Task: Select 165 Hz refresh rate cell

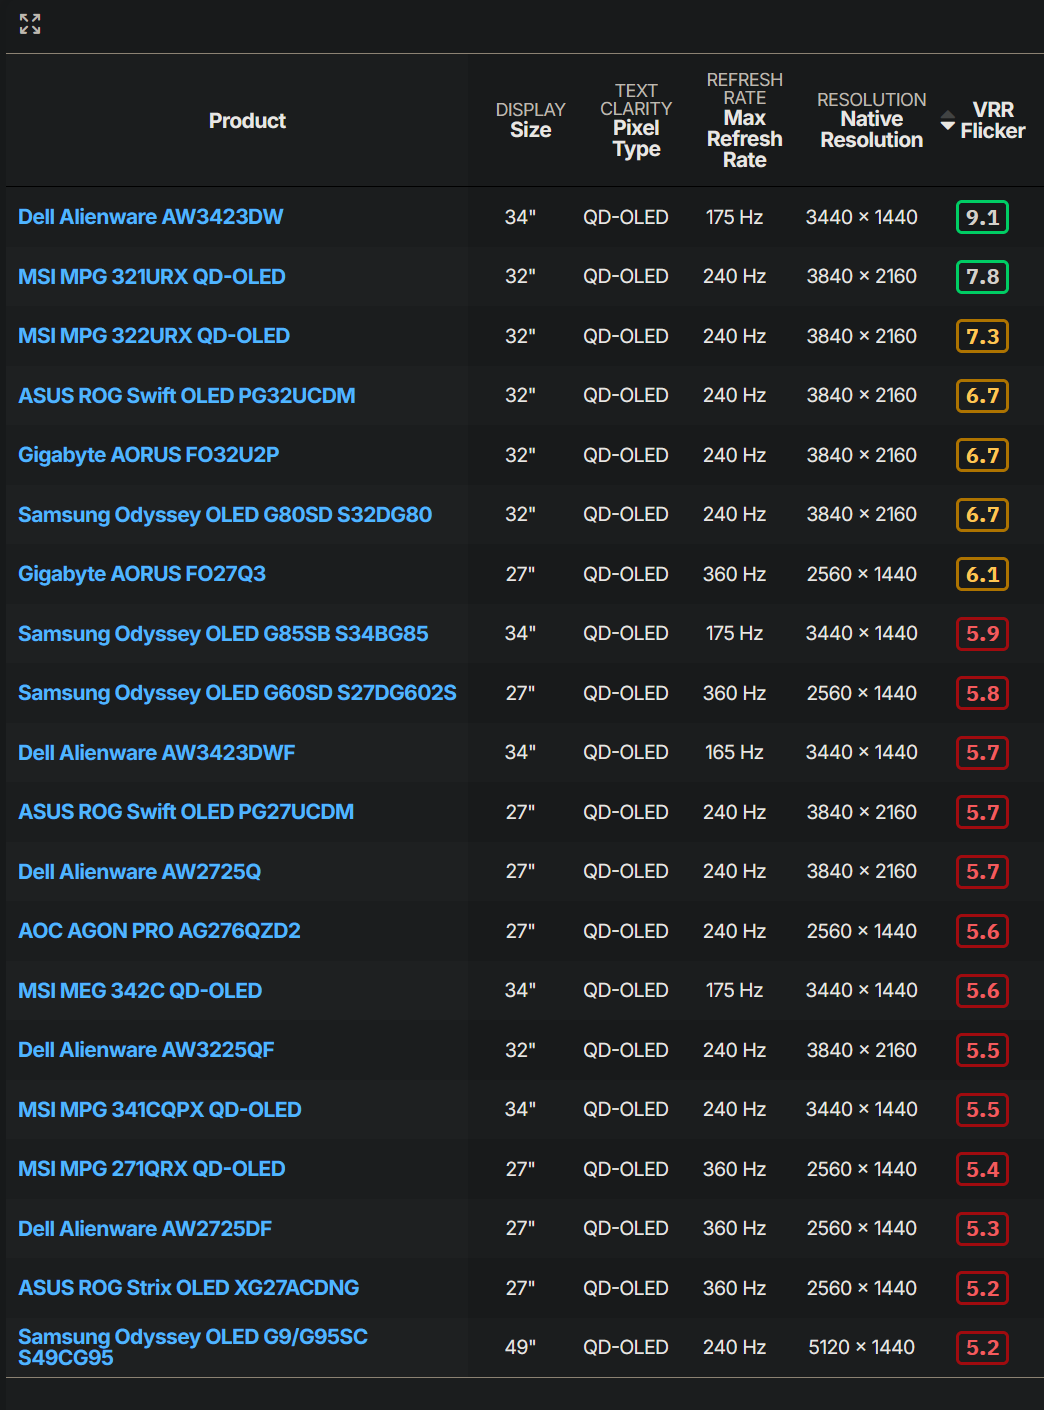Action: (x=734, y=753)
